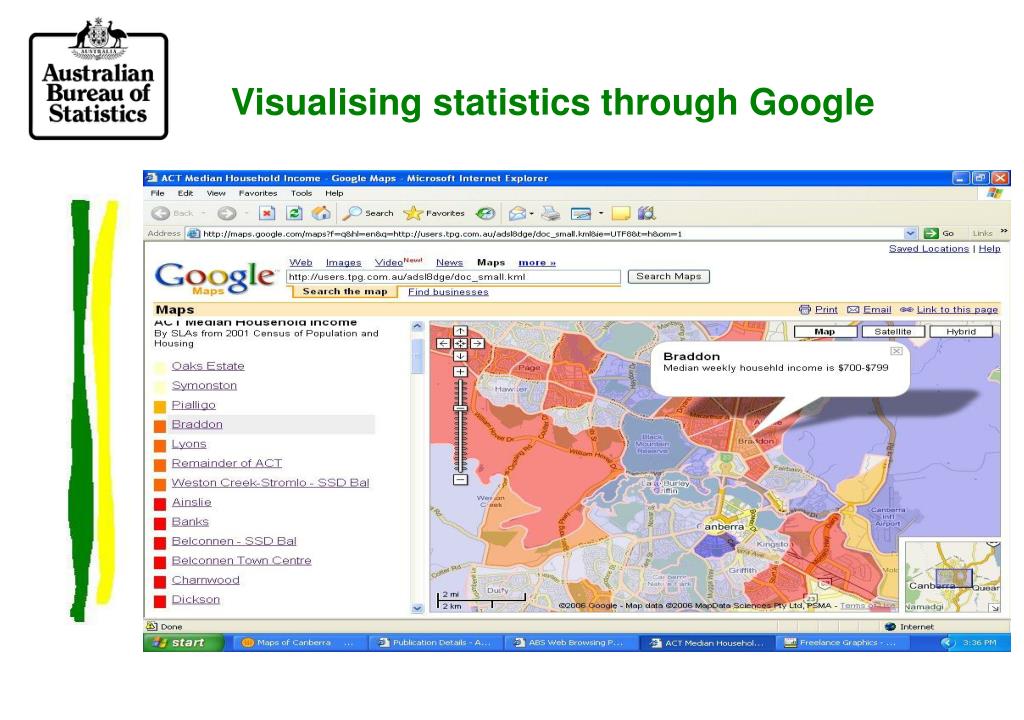Click the Email link
The width and height of the screenshot is (1024, 720).
pyautogui.click(x=877, y=310)
